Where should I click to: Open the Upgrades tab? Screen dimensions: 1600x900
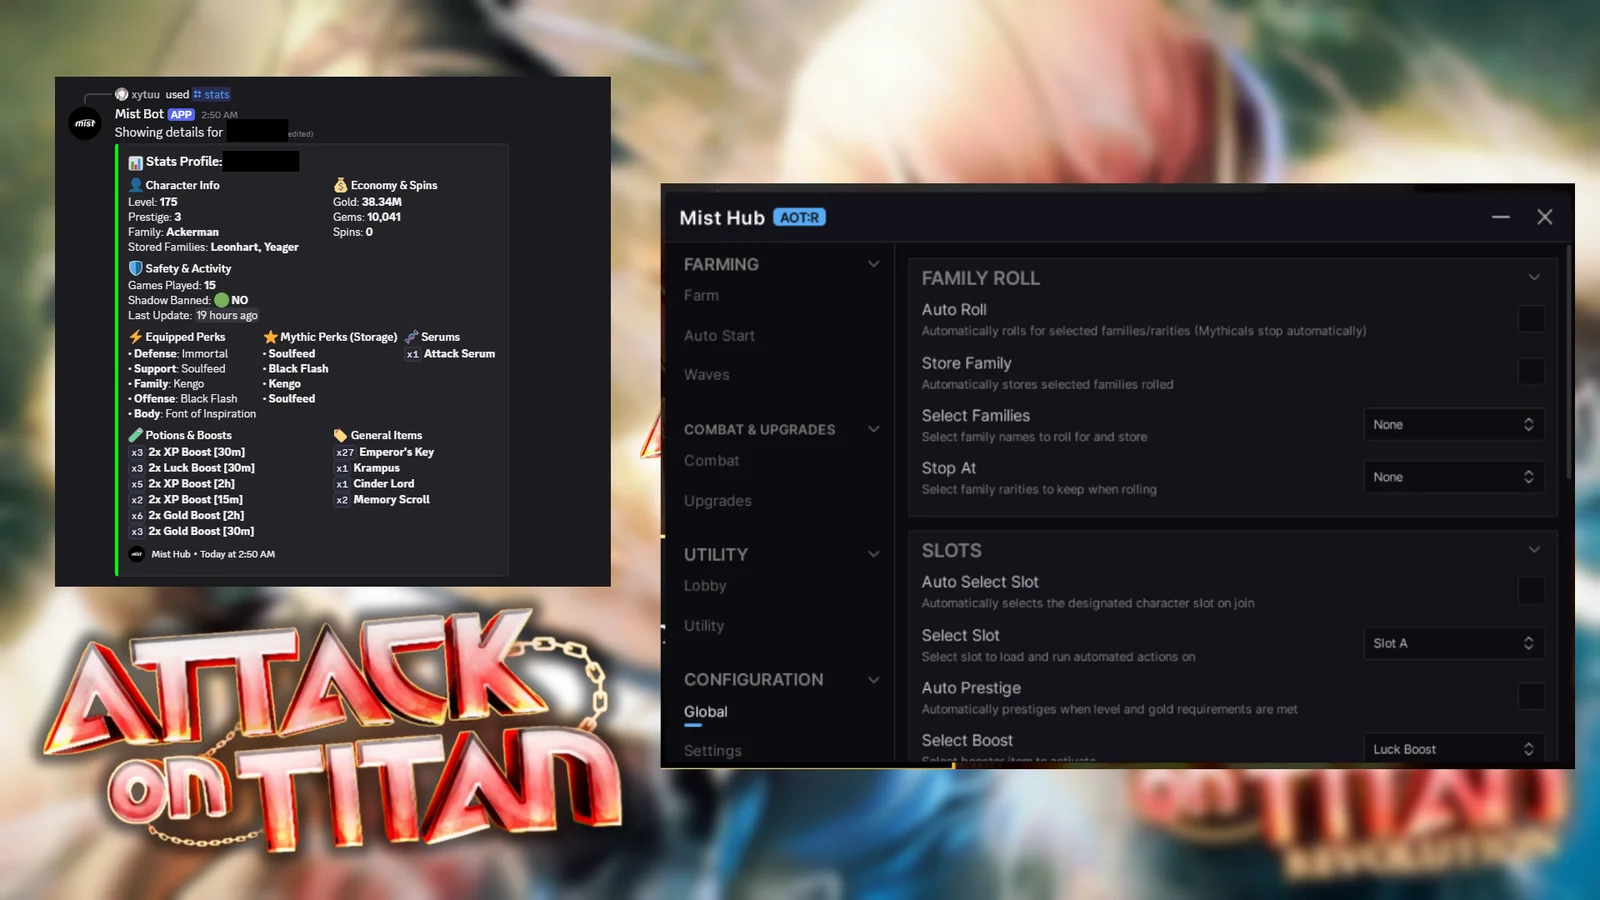point(717,501)
